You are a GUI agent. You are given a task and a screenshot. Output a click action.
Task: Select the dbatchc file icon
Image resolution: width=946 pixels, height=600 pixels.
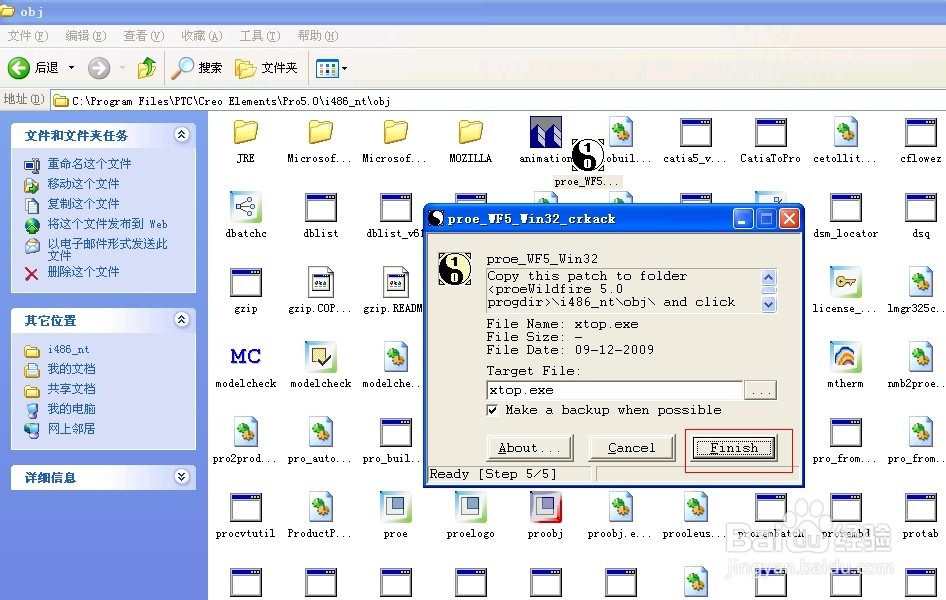246,207
